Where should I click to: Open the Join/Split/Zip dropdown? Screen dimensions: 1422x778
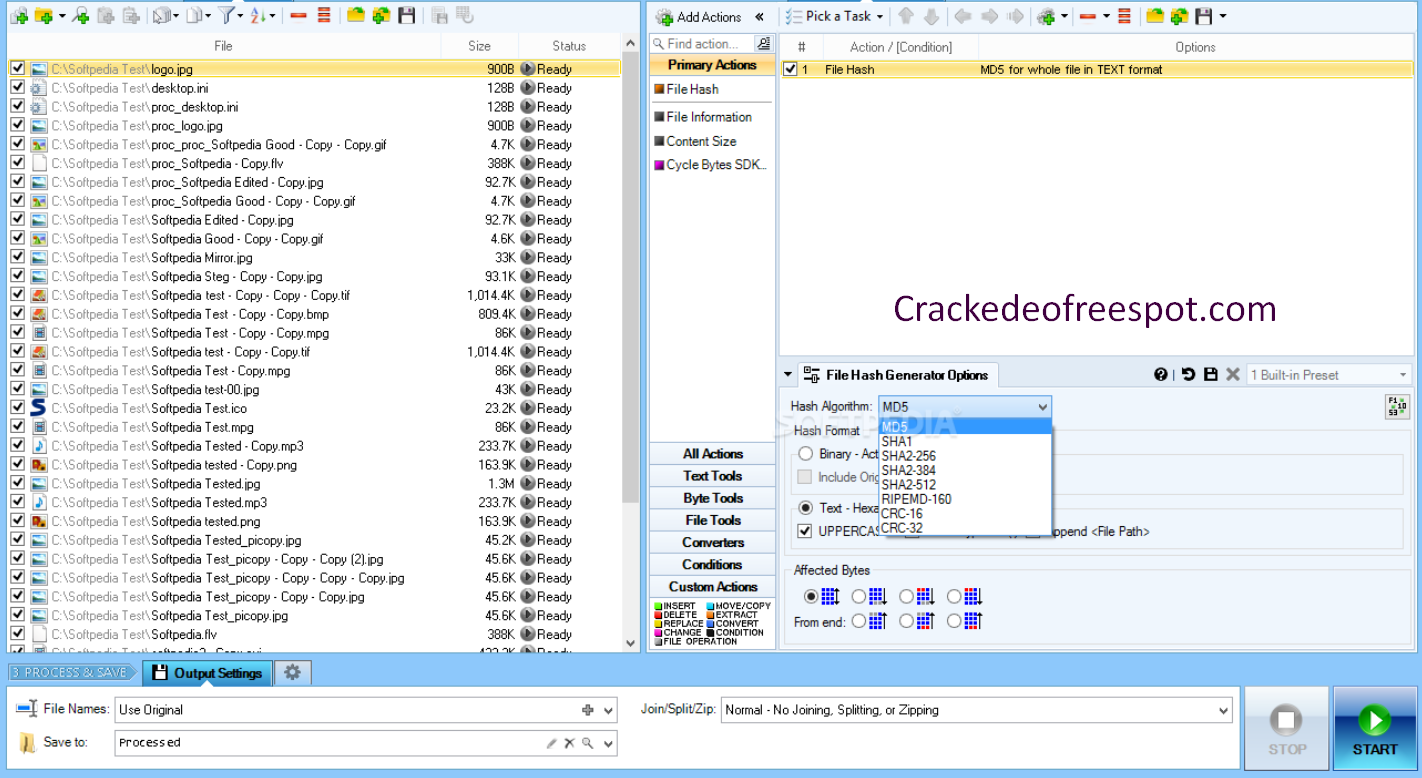click(x=976, y=710)
